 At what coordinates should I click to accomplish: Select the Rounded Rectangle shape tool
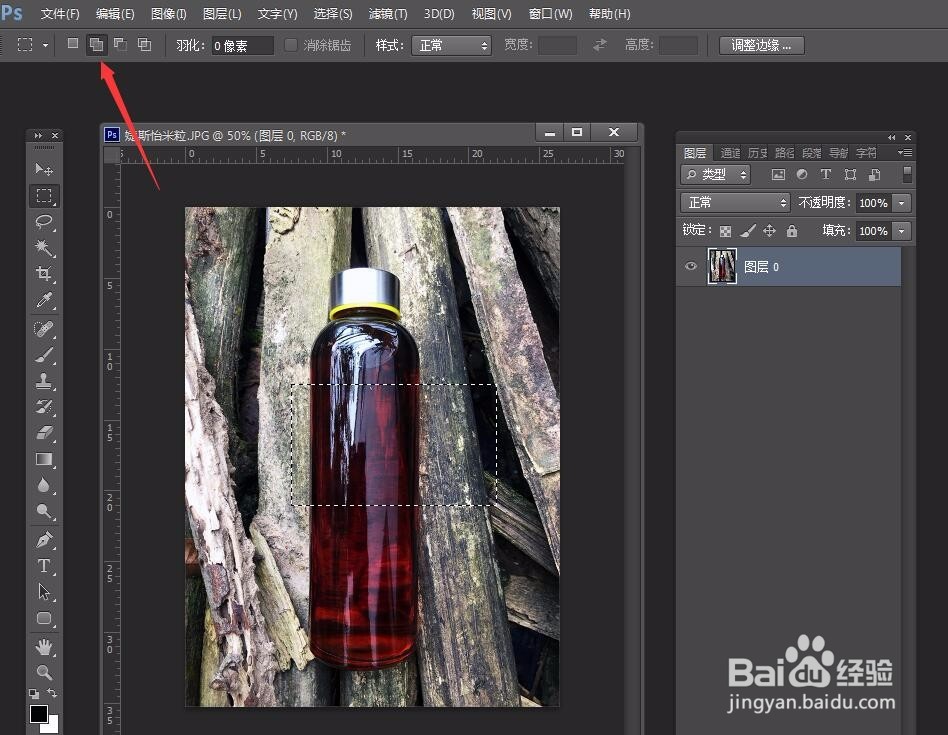pyautogui.click(x=44, y=618)
